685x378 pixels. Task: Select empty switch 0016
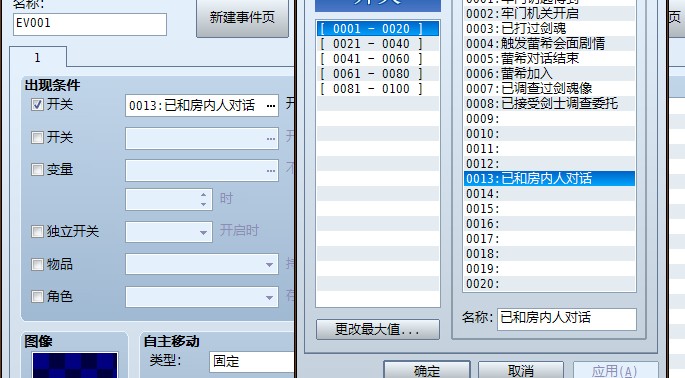coord(549,224)
